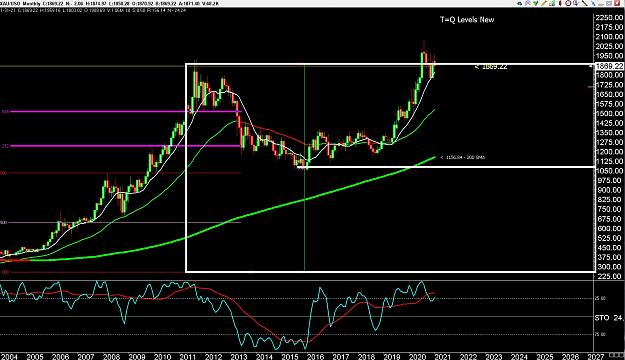Click the 'T=Q Levels New' chart annotation

467,20
